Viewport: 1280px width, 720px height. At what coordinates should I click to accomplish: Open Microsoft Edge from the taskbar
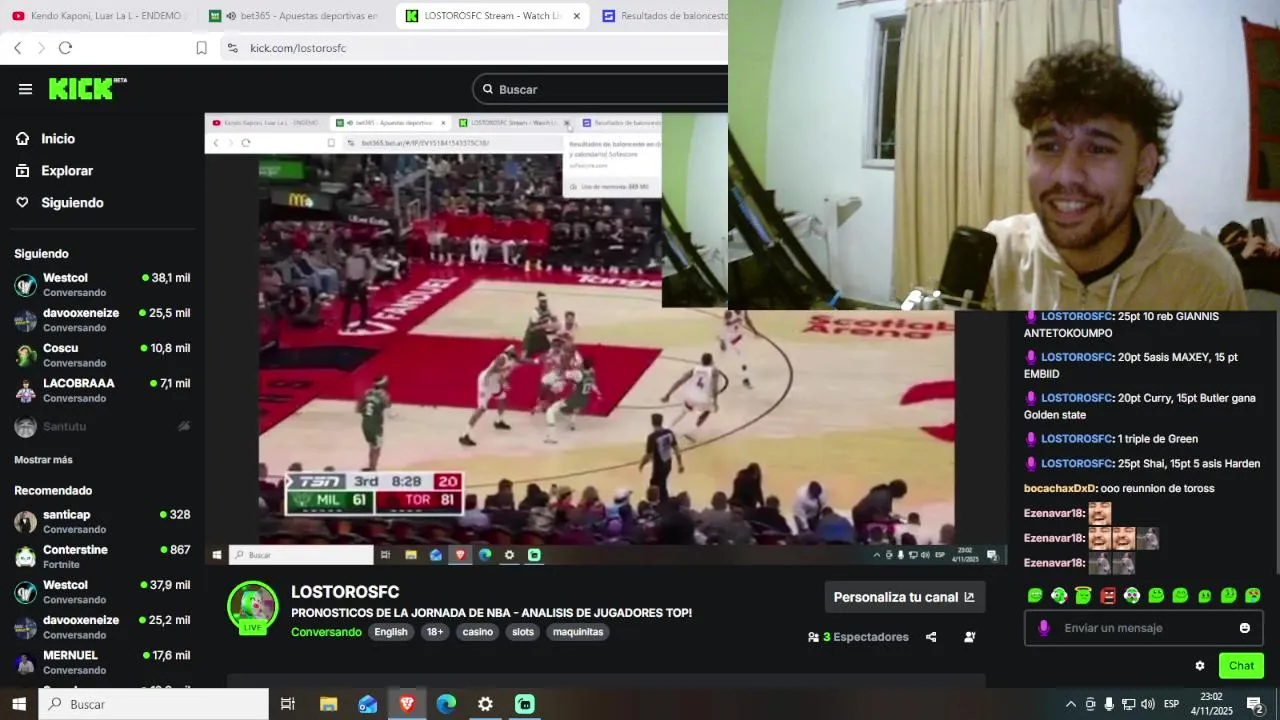pos(446,704)
